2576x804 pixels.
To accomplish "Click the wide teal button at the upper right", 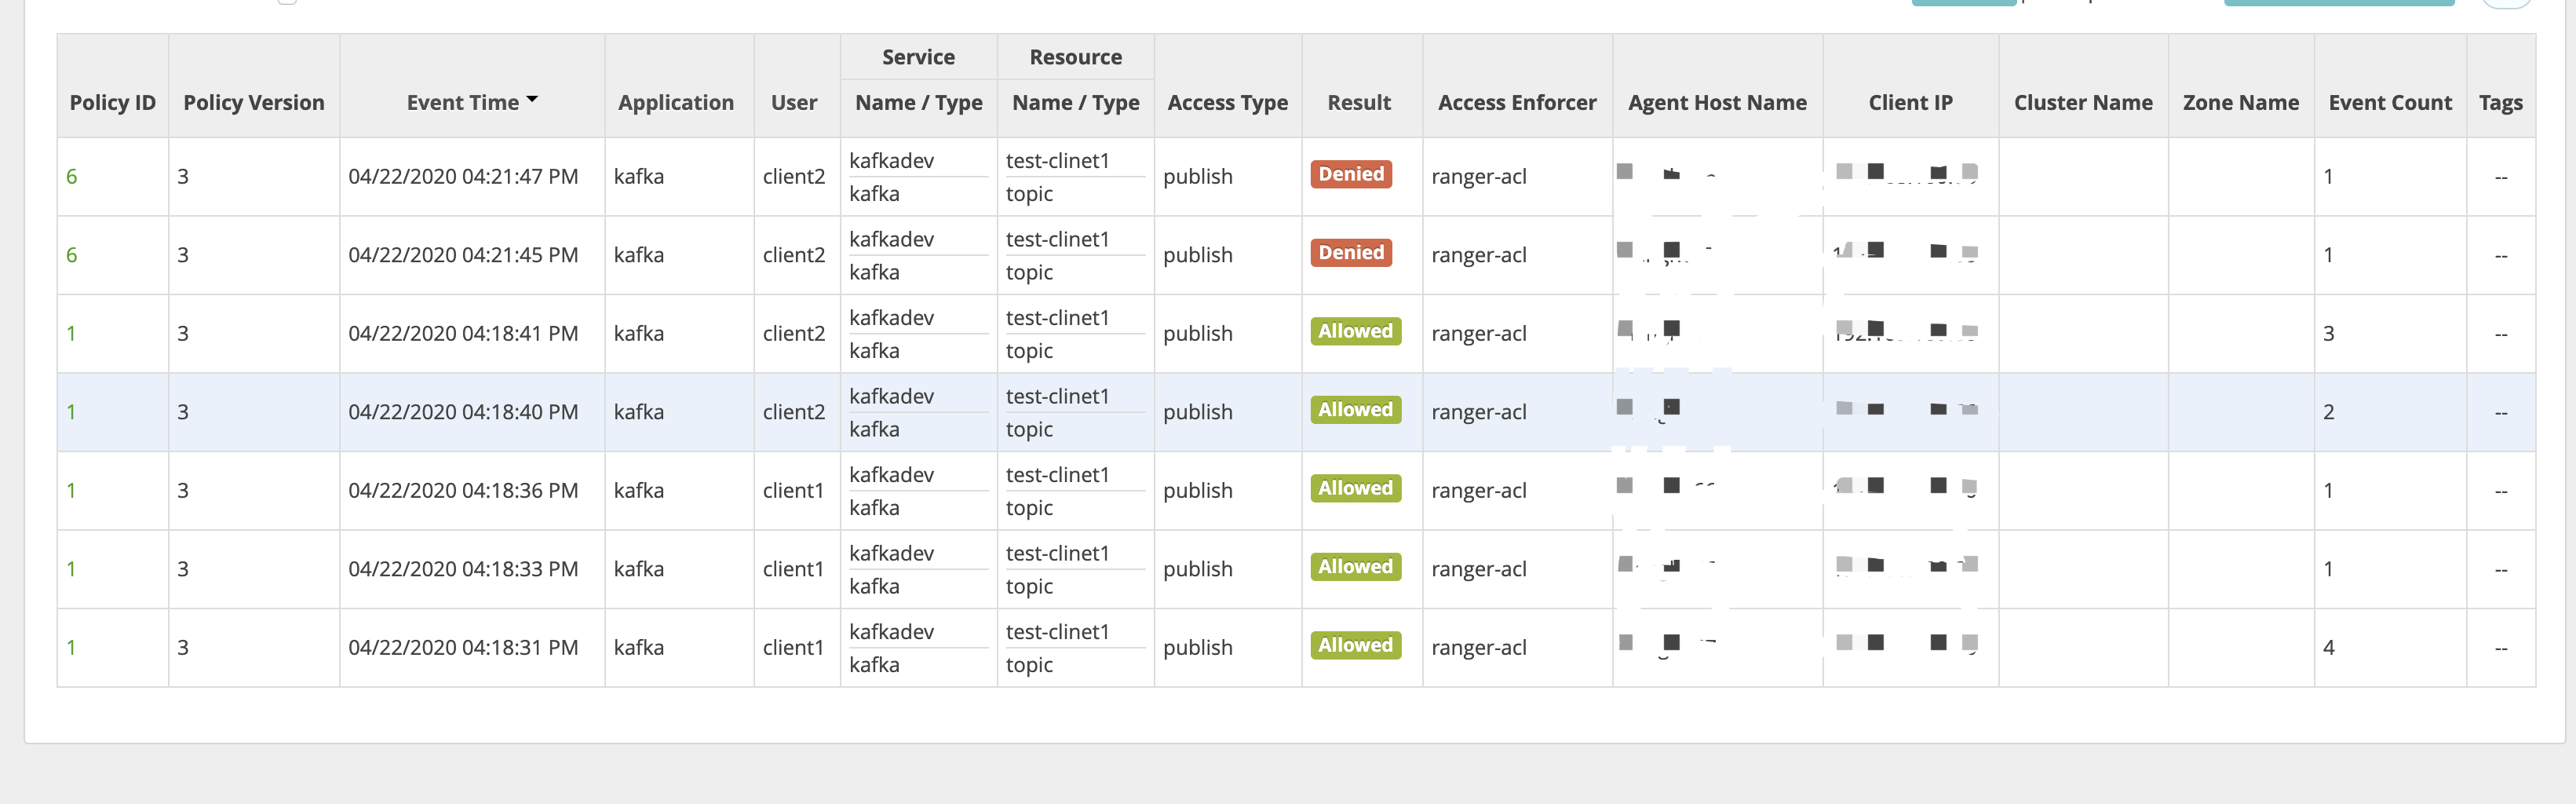I will click(x=2338, y=2).
